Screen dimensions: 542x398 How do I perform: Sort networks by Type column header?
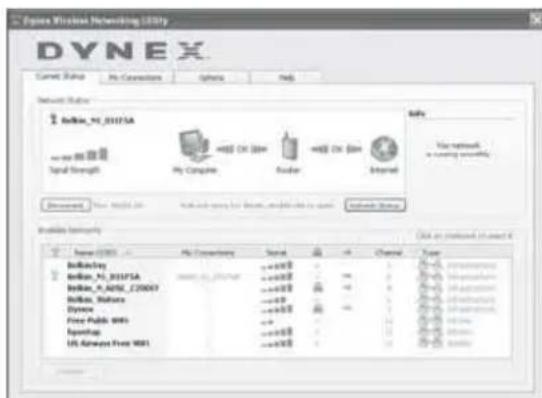(x=431, y=253)
